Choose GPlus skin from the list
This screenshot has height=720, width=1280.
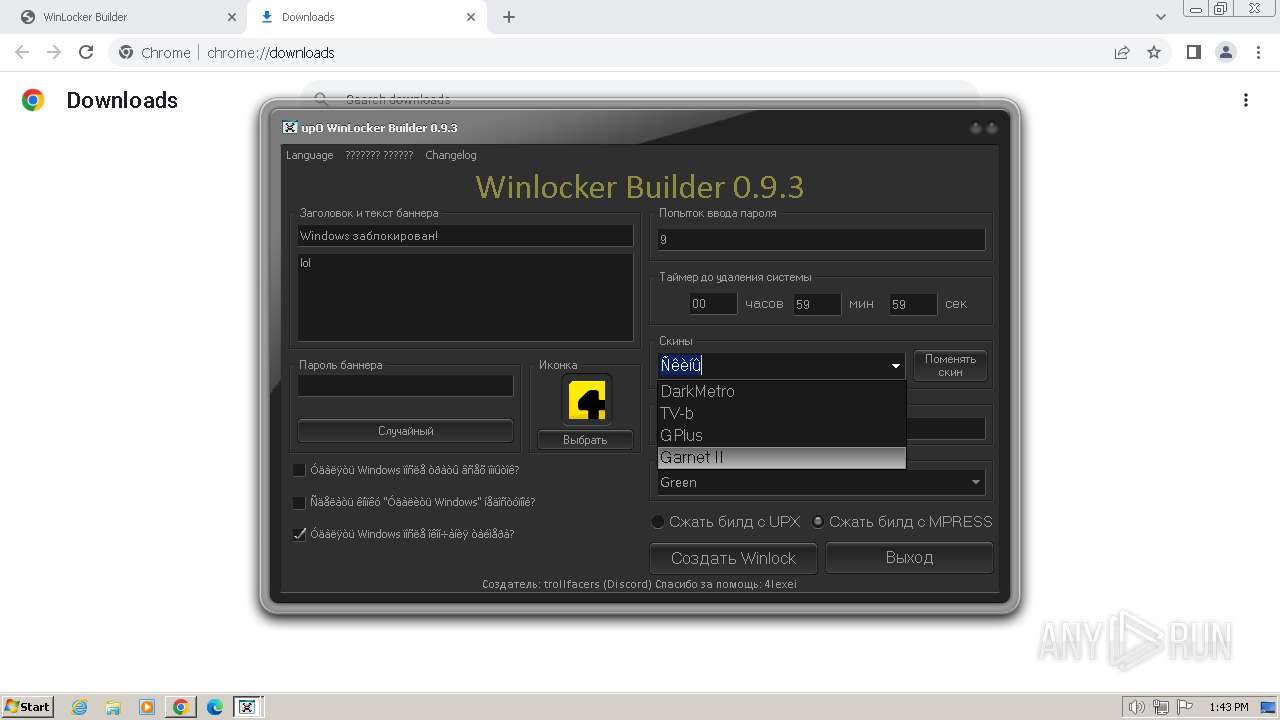coord(781,435)
